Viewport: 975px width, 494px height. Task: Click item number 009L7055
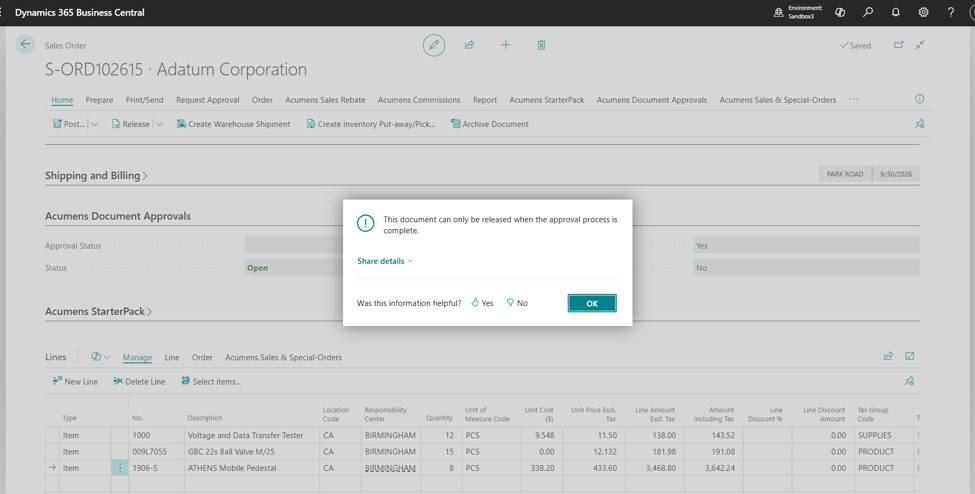pyautogui.click(x=149, y=452)
